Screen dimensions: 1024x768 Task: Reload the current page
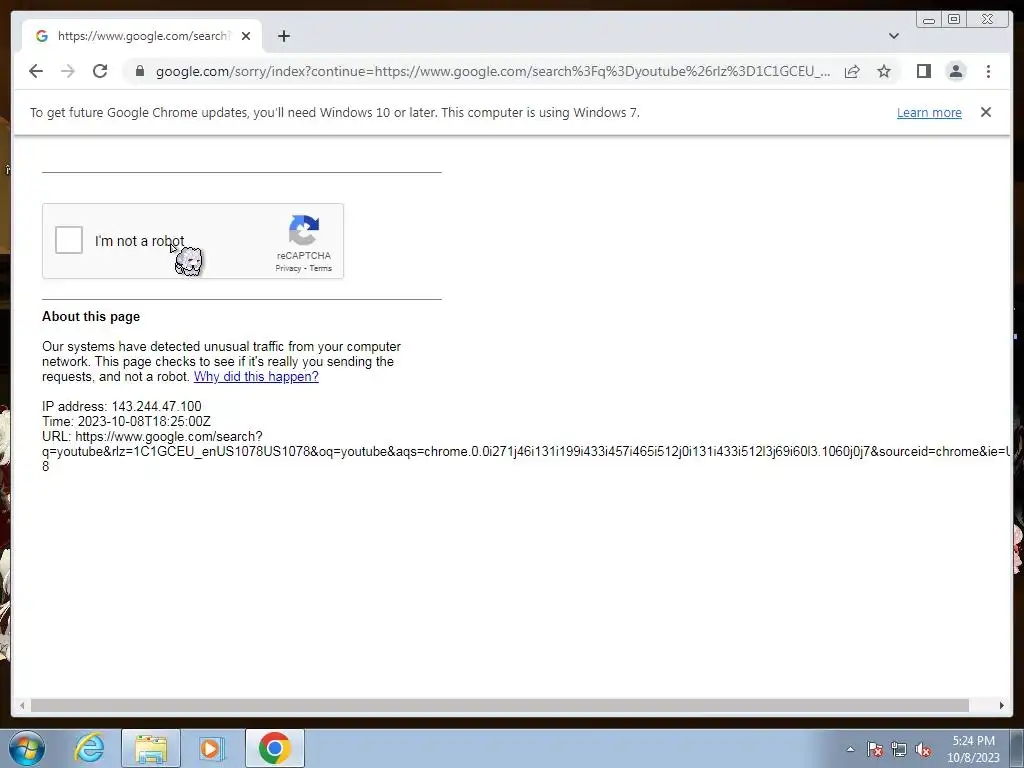[100, 71]
